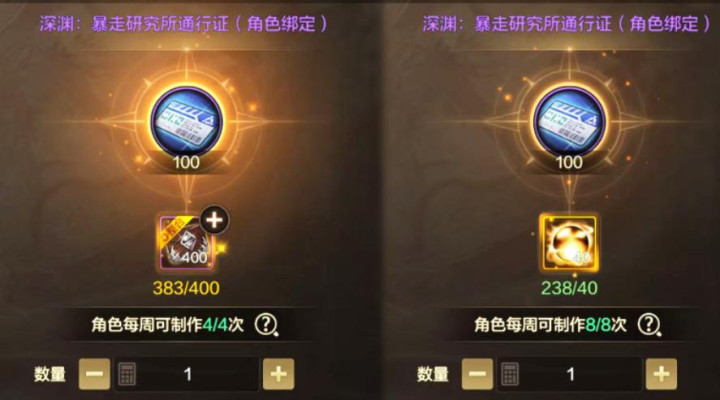Click the 100 count under left pass icon
720x400 pixels.
tap(186, 162)
